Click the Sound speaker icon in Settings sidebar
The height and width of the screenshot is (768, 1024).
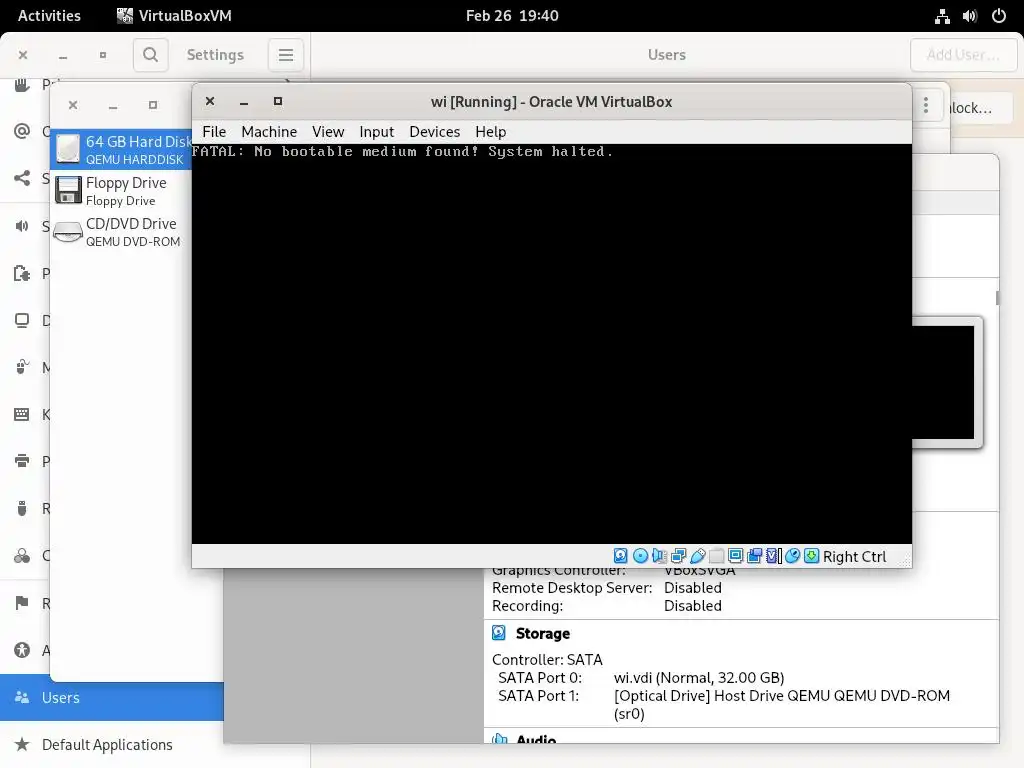[22, 226]
